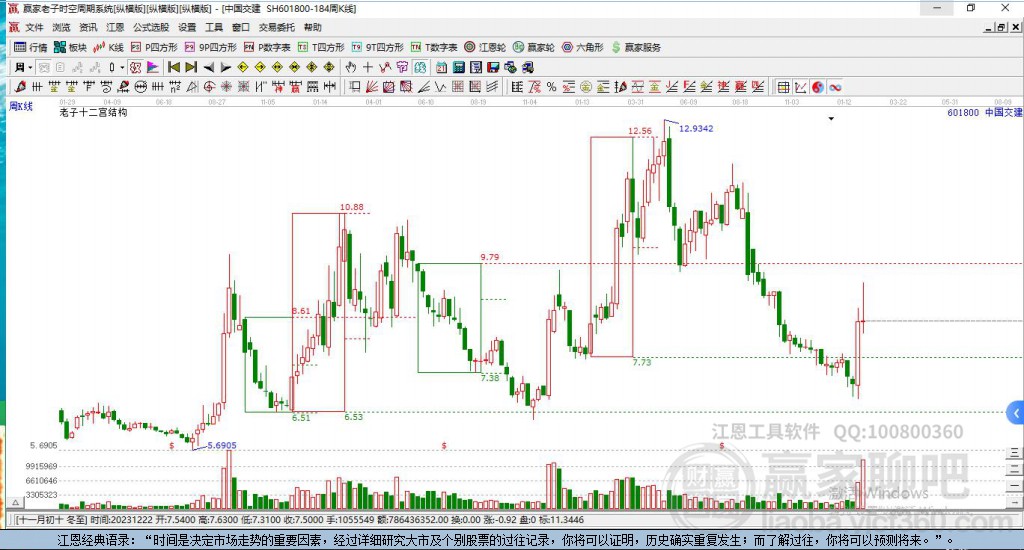Select the Gann fan lines tool
The image size is (1024, 550).
(372, 87)
